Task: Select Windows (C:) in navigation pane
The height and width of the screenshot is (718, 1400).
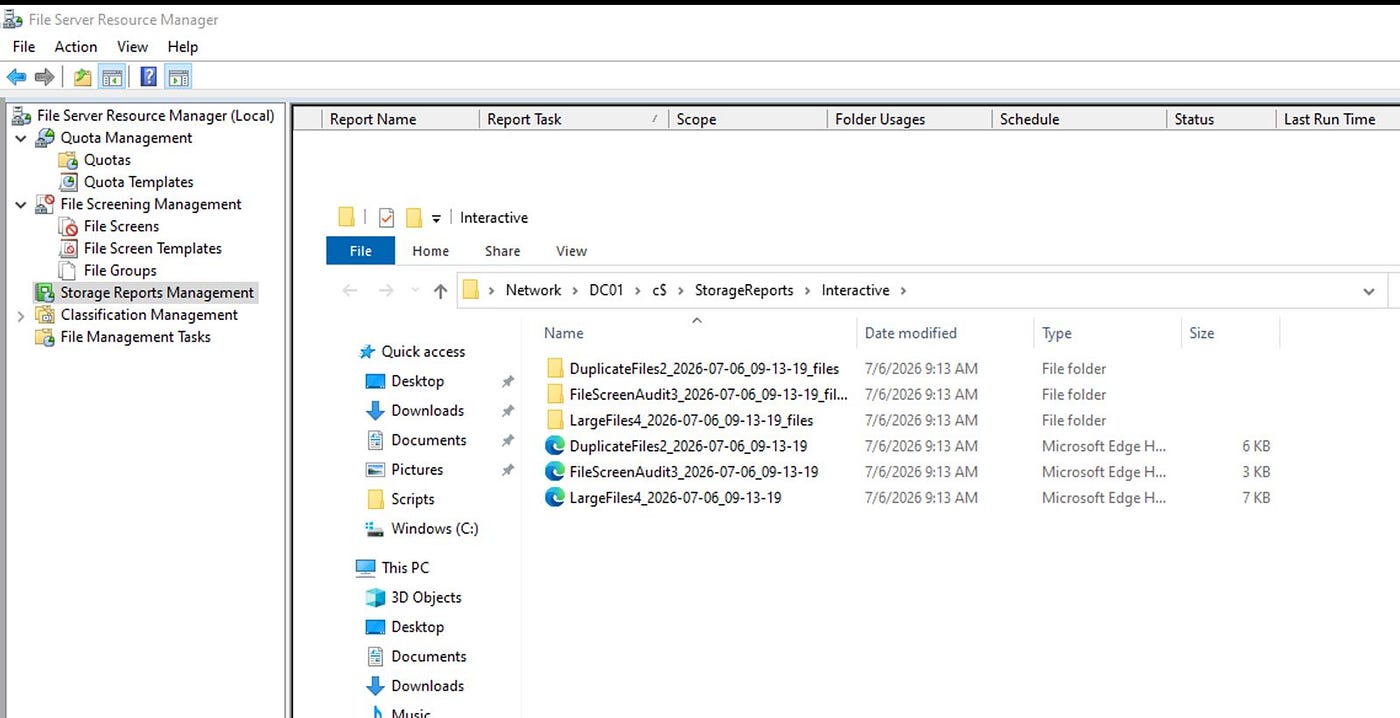Action: click(x=435, y=528)
